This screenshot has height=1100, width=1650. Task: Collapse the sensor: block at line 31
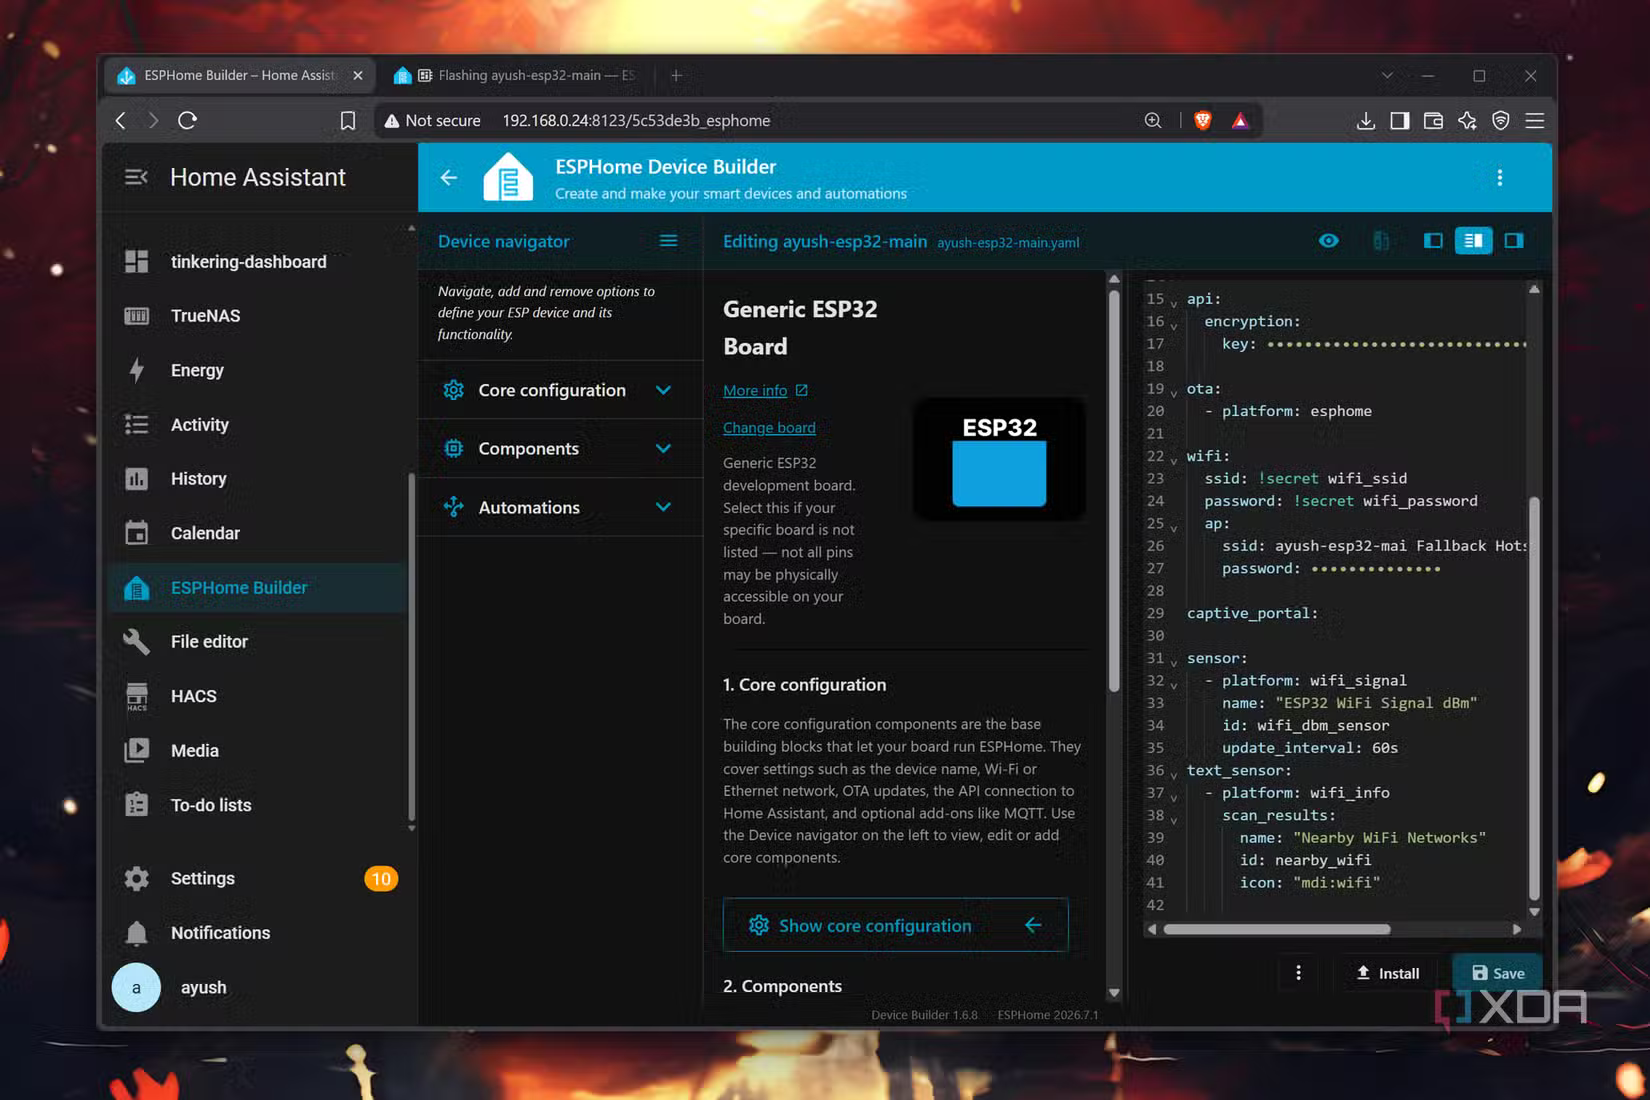1174,661
